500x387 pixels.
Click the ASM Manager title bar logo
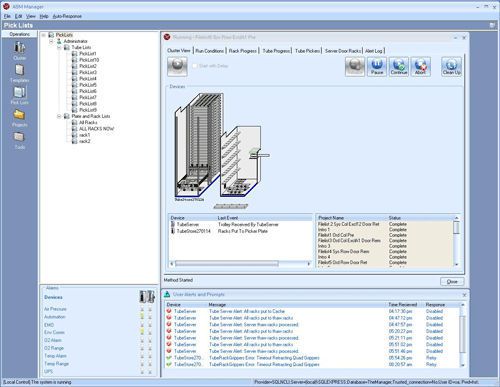click(6, 6)
